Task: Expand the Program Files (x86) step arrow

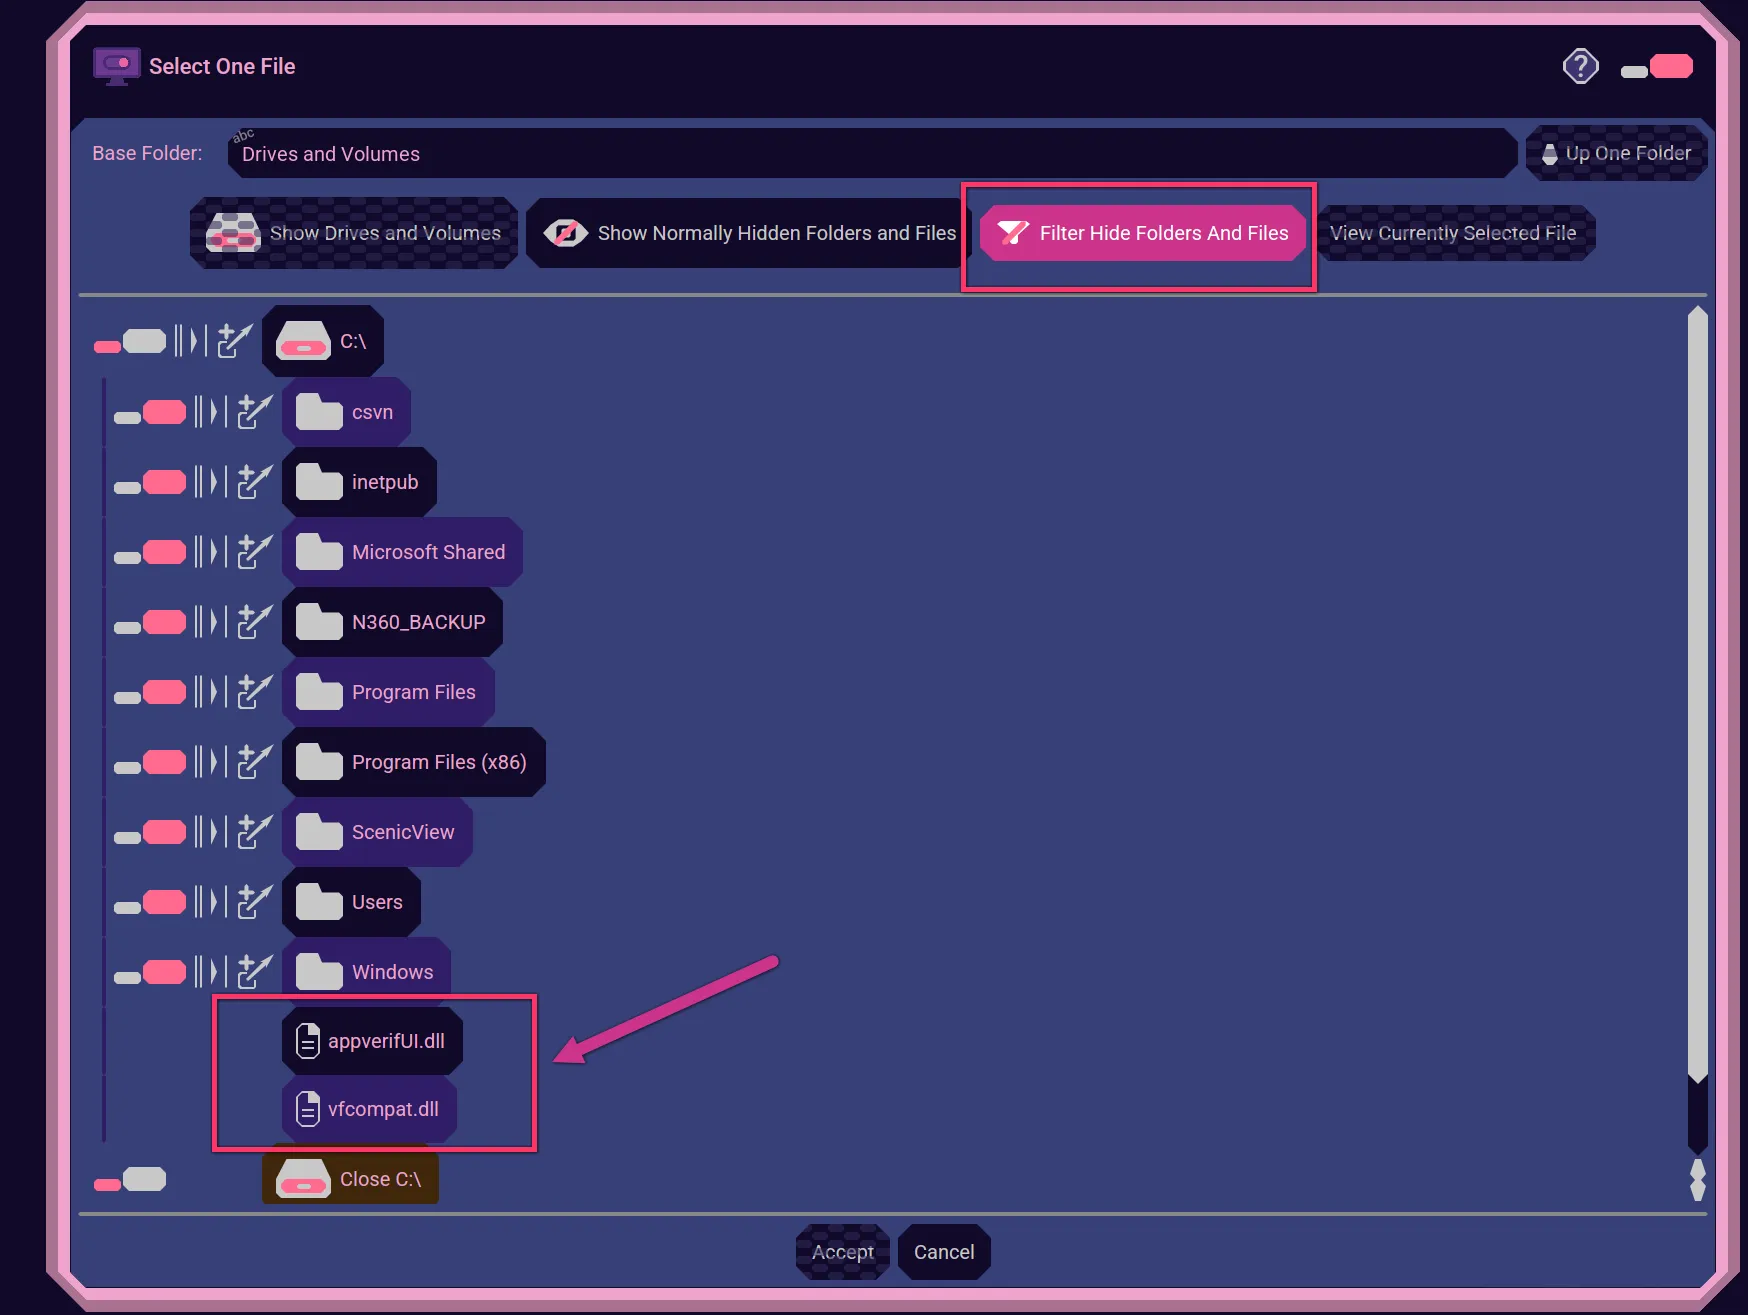Action: [211, 761]
